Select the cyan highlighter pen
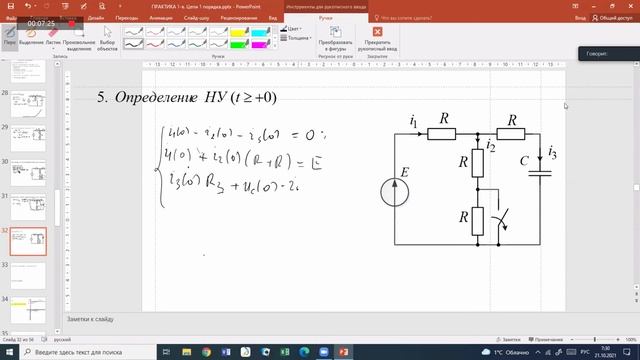This screenshot has height=360, width=640. tap(261, 31)
